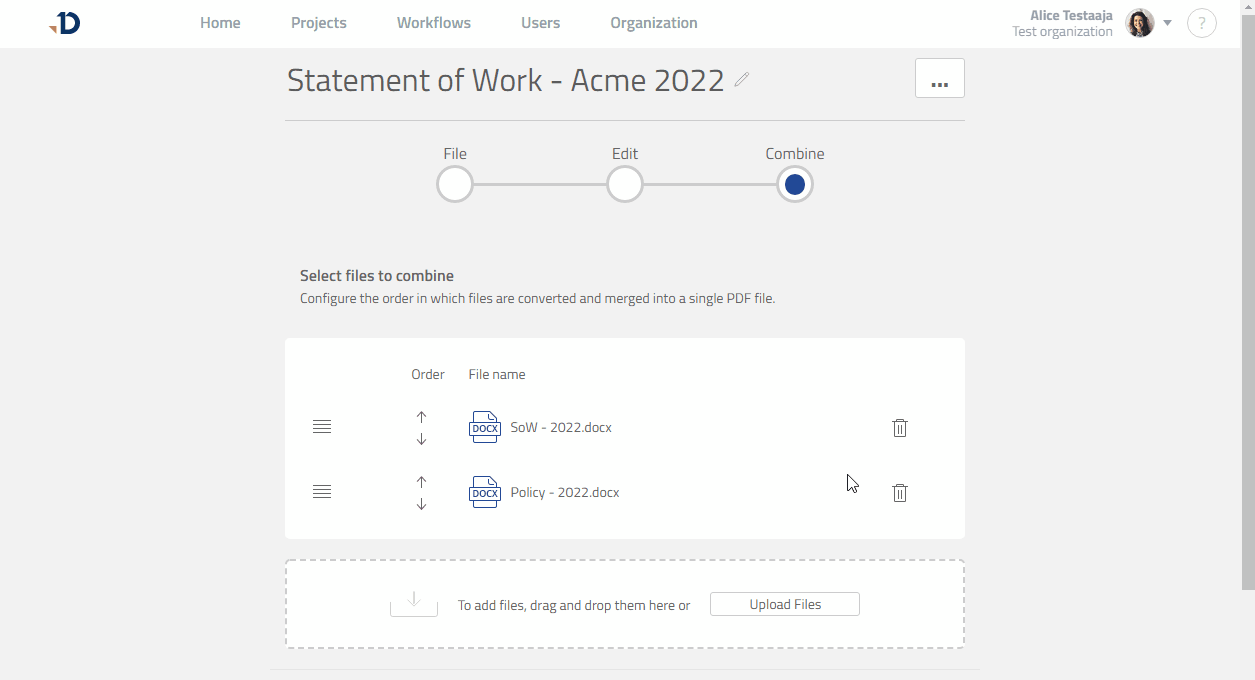Viewport: 1255px width, 680px height.
Task: Select the Edit step circle
Action: point(625,185)
